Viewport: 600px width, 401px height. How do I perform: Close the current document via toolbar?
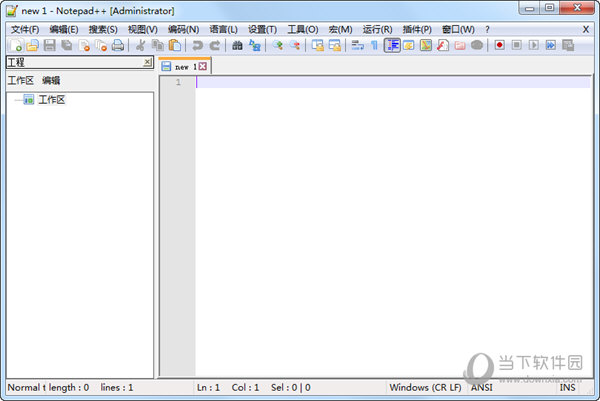[84, 46]
